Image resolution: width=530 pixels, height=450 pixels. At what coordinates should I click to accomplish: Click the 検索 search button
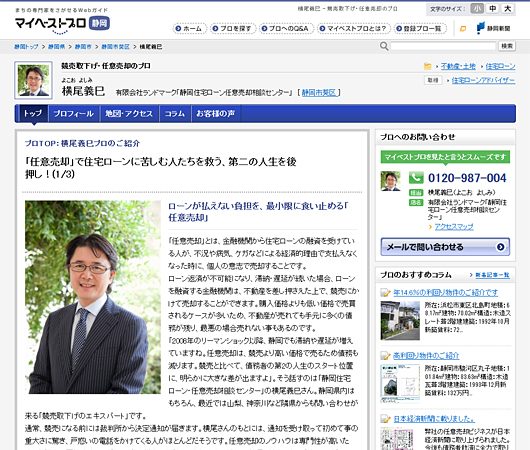[x=507, y=46]
